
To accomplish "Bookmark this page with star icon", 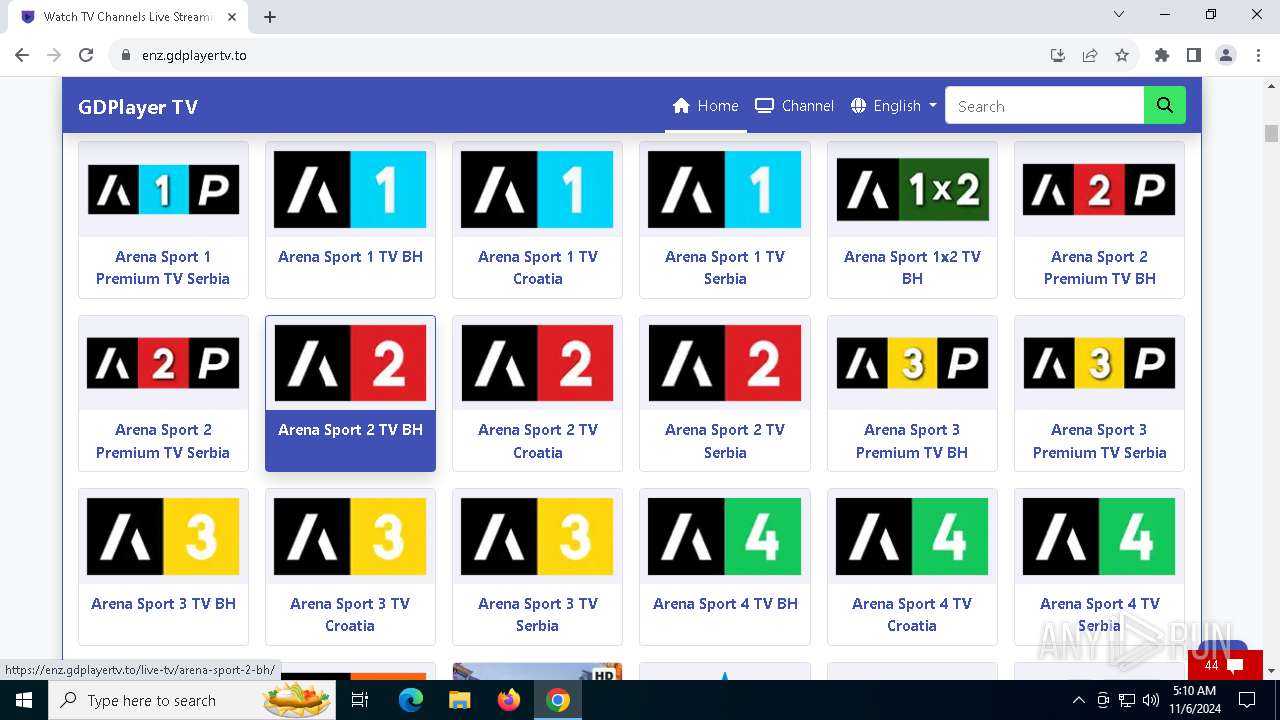I will tap(1122, 55).
